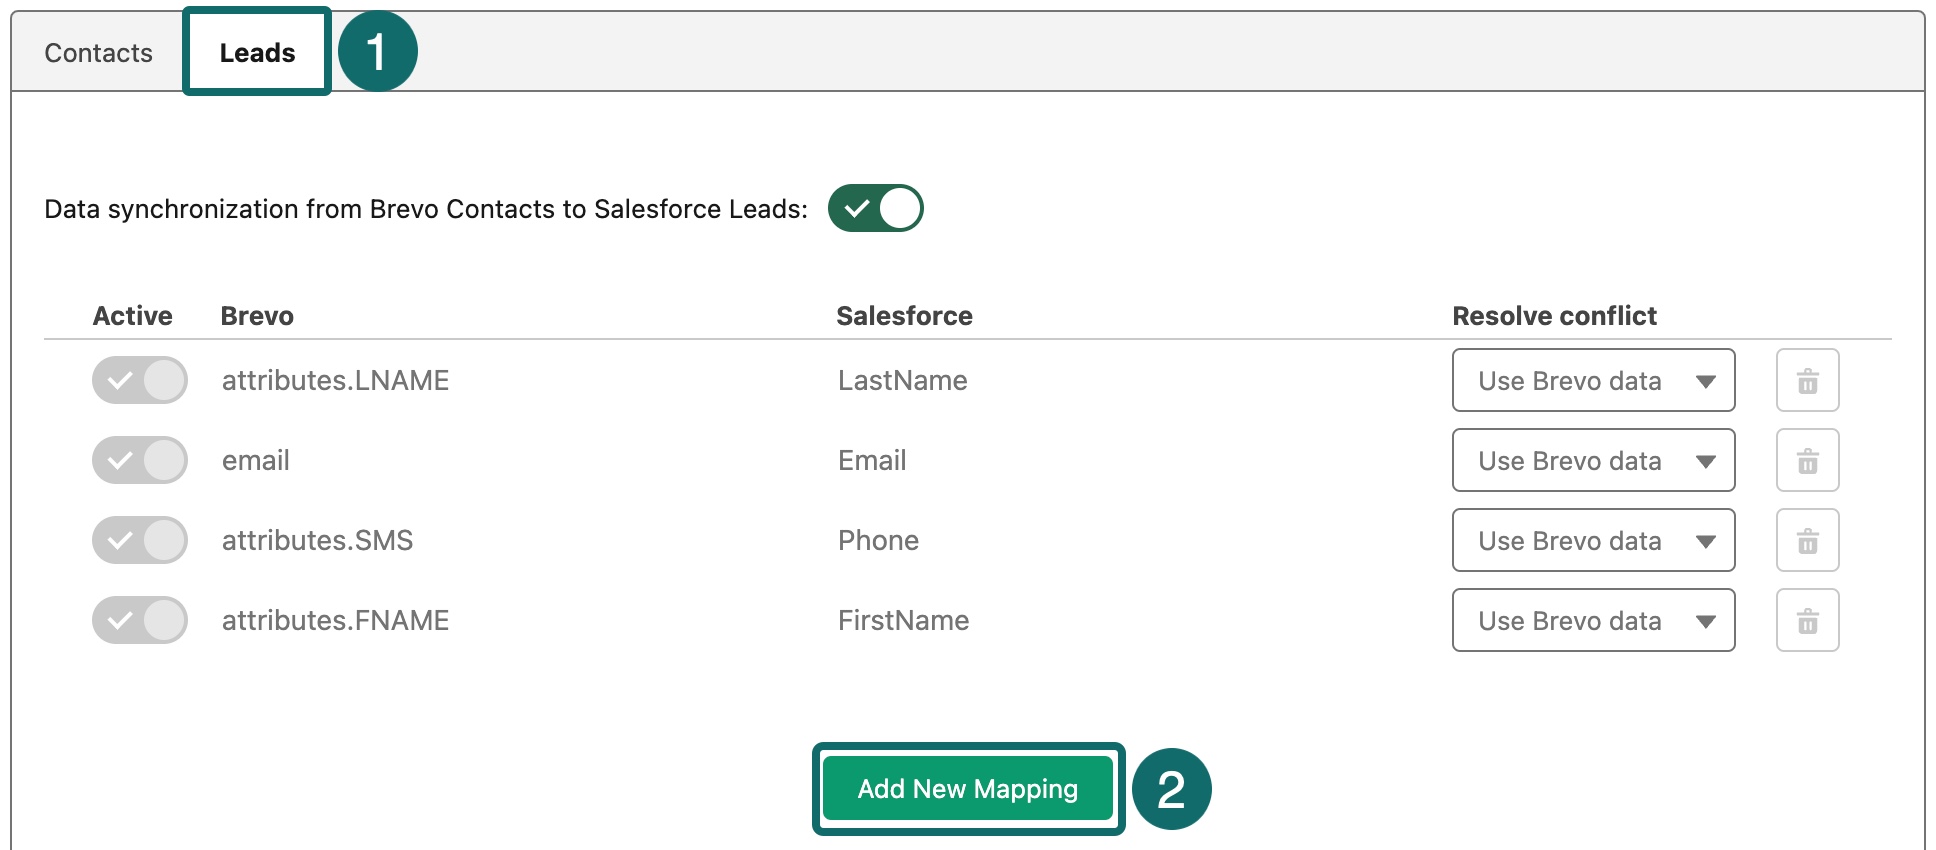Viewport: 1936px width, 850px height.
Task: Select the Leads tab
Action: [257, 53]
